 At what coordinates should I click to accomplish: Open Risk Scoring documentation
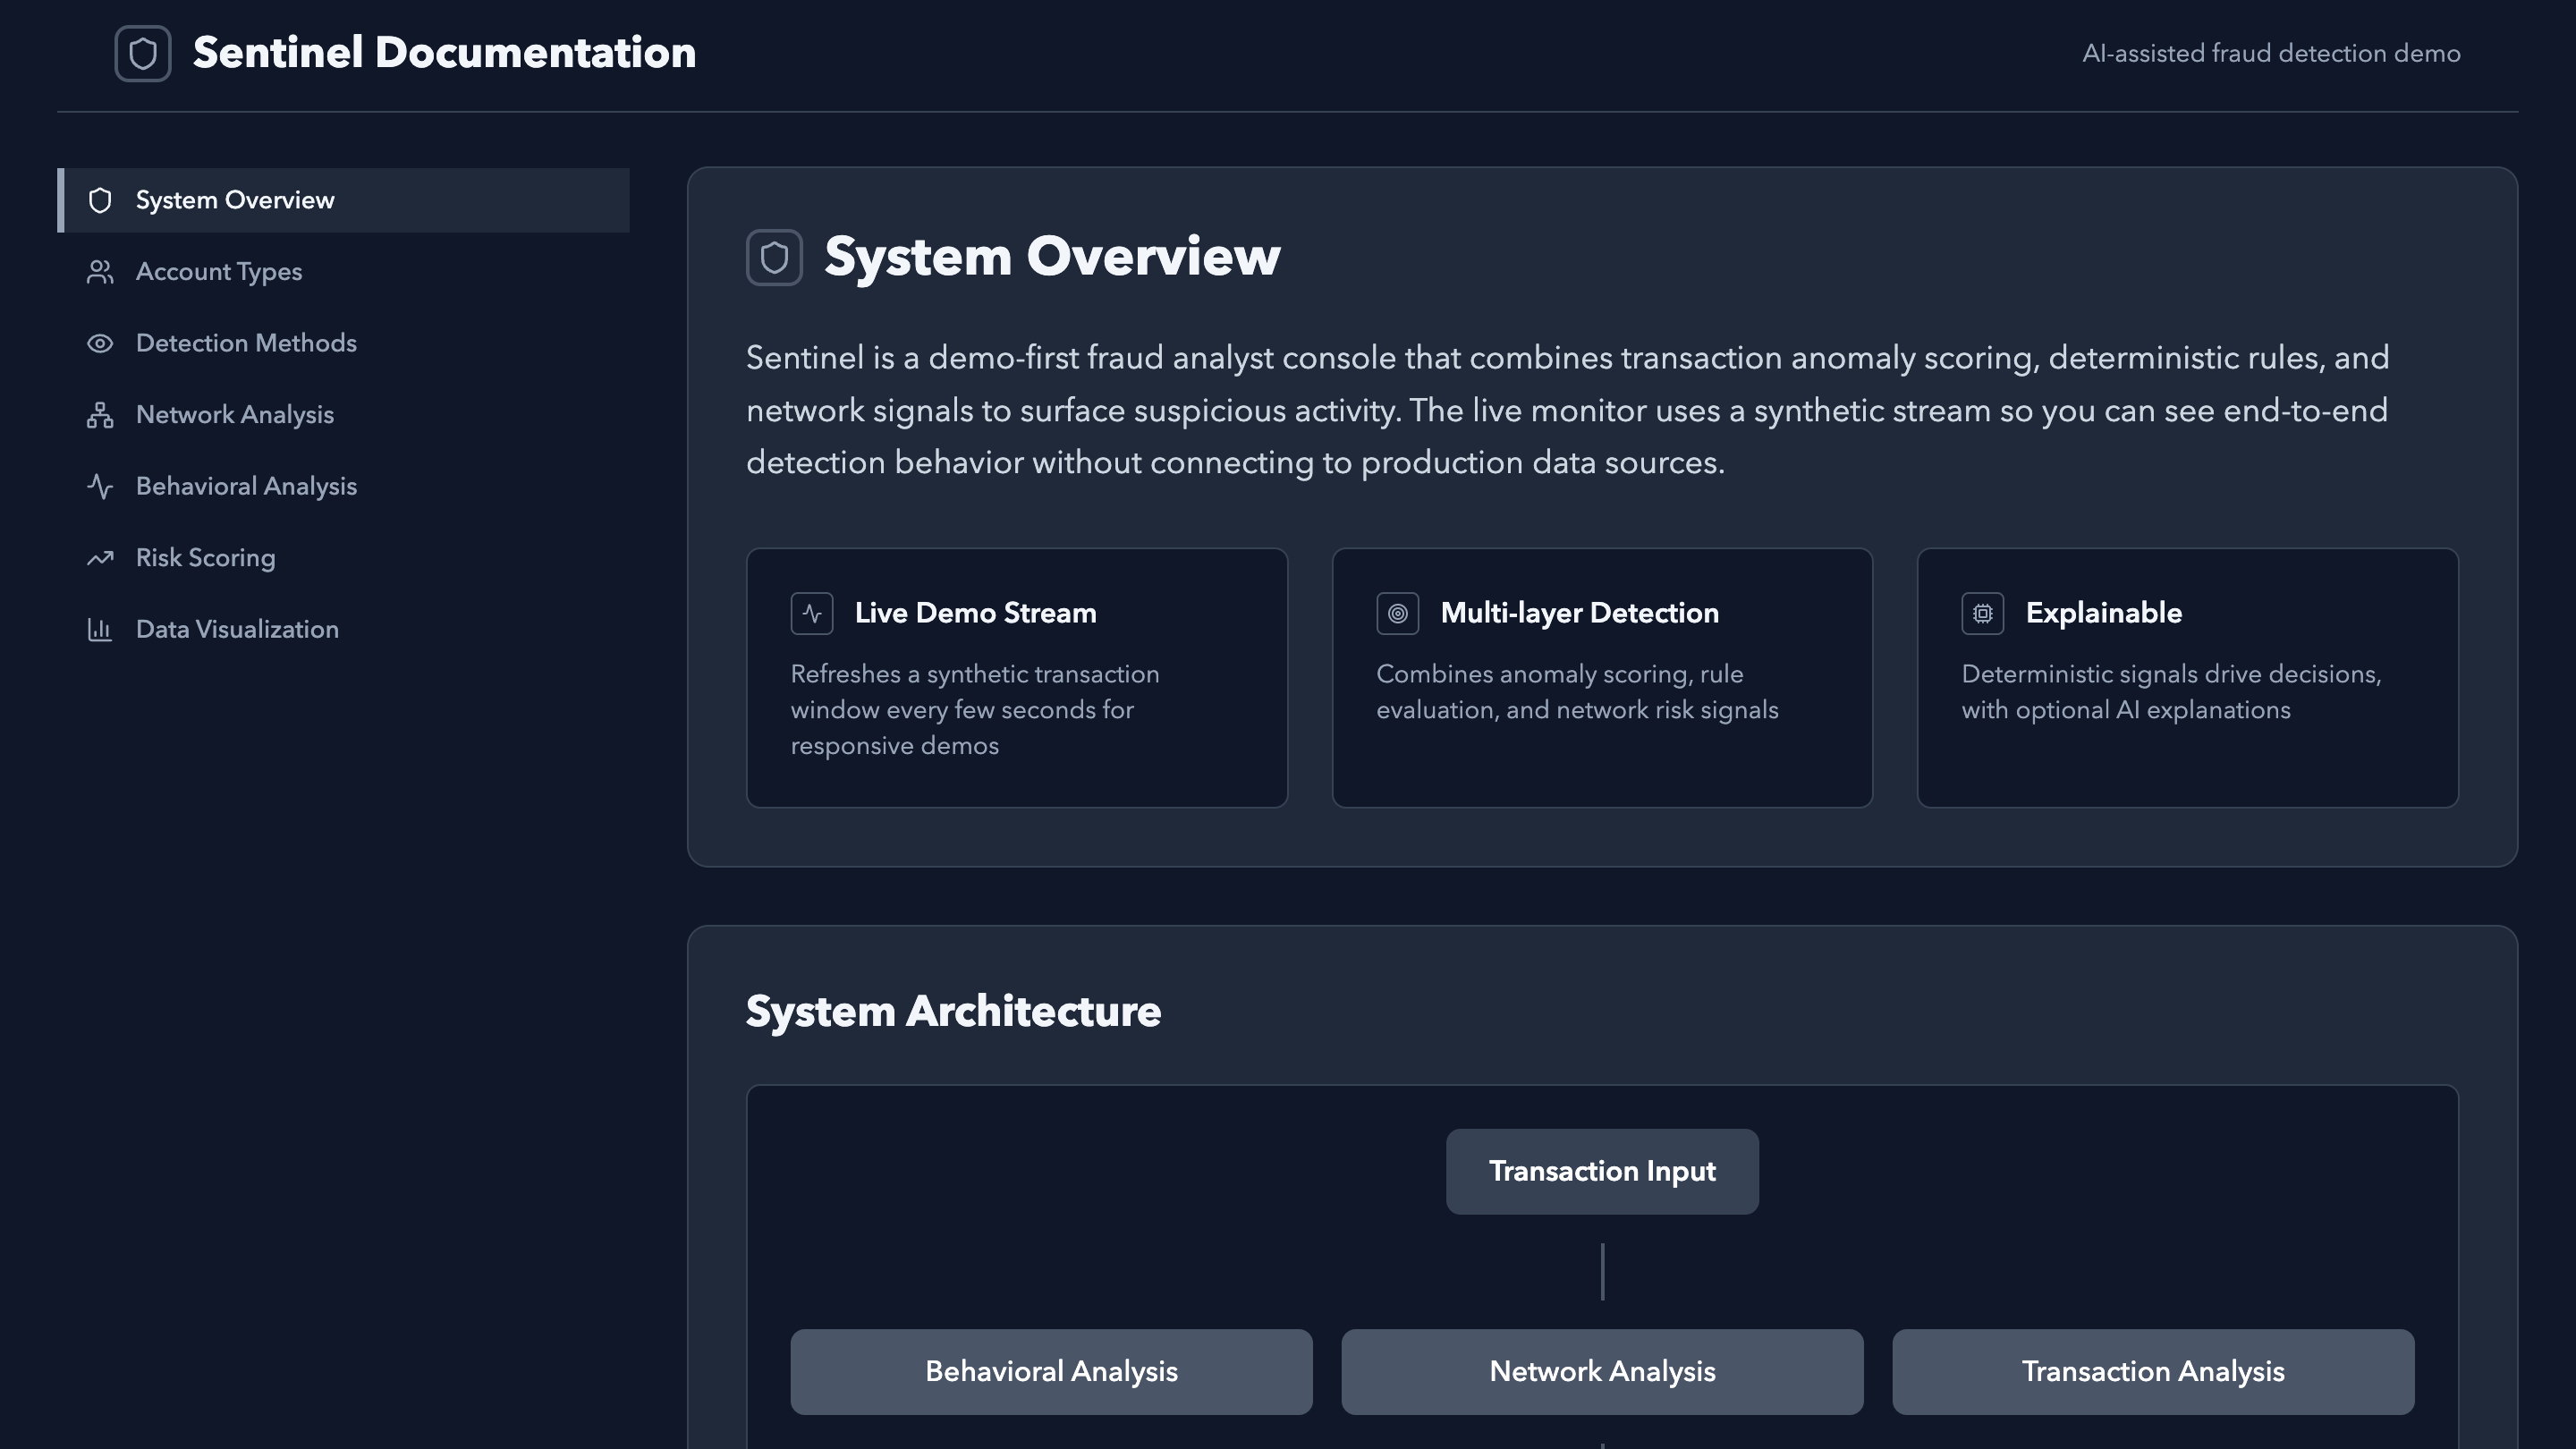(x=205, y=558)
